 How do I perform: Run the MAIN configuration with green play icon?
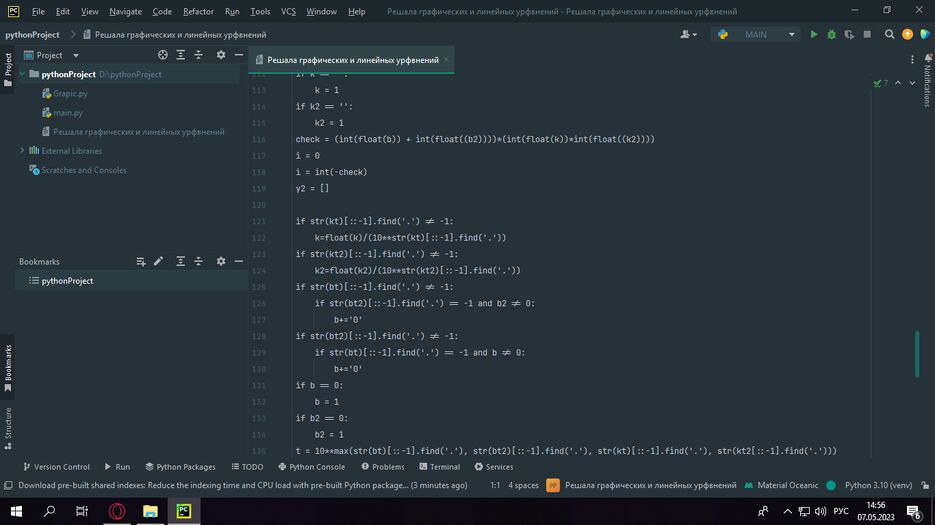814,35
